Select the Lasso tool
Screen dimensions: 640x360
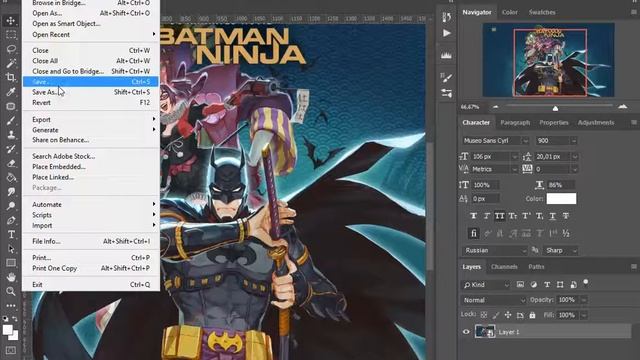pos(11,49)
